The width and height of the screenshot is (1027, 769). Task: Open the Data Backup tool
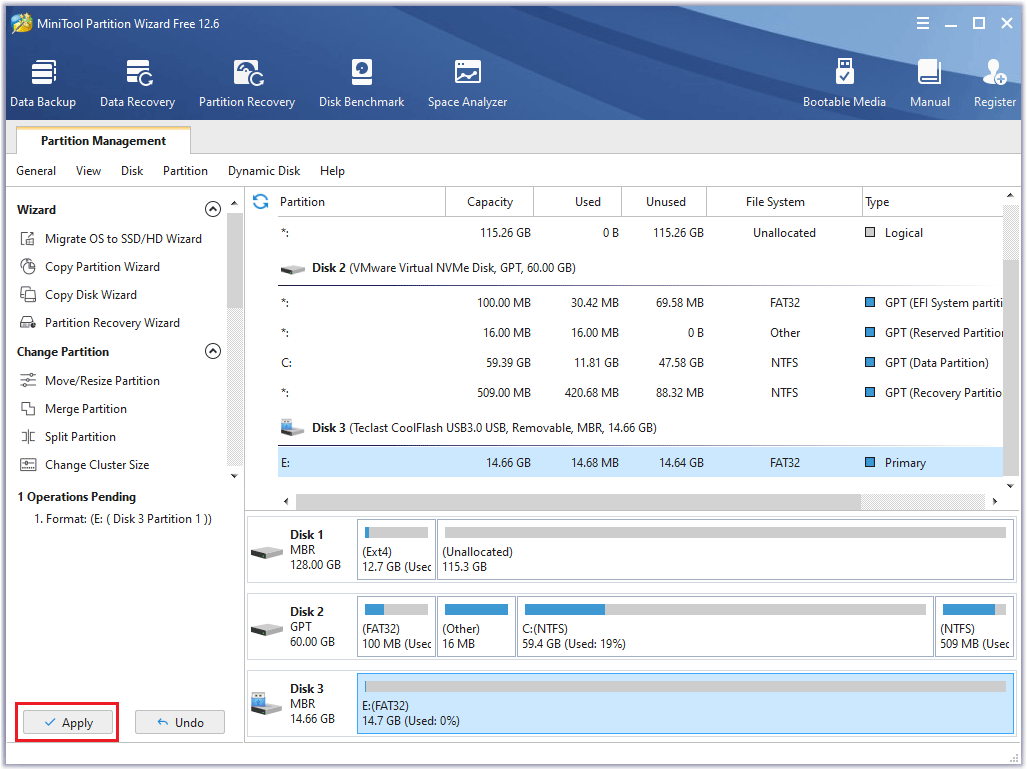pos(43,84)
